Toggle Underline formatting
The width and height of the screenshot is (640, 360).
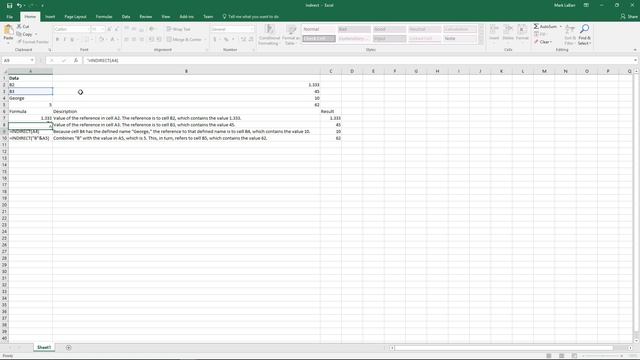point(72,40)
